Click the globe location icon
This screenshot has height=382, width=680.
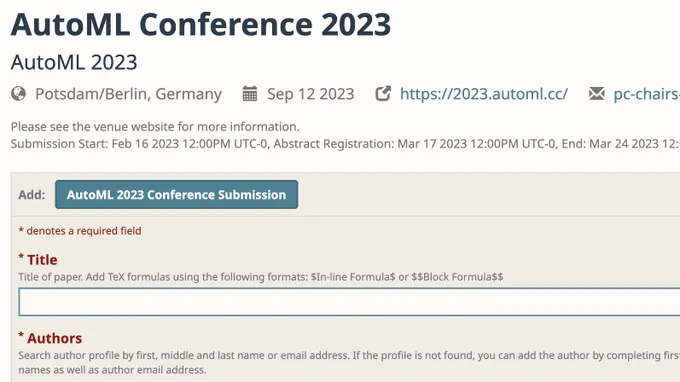pyautogui.click(x=18, y=94)
